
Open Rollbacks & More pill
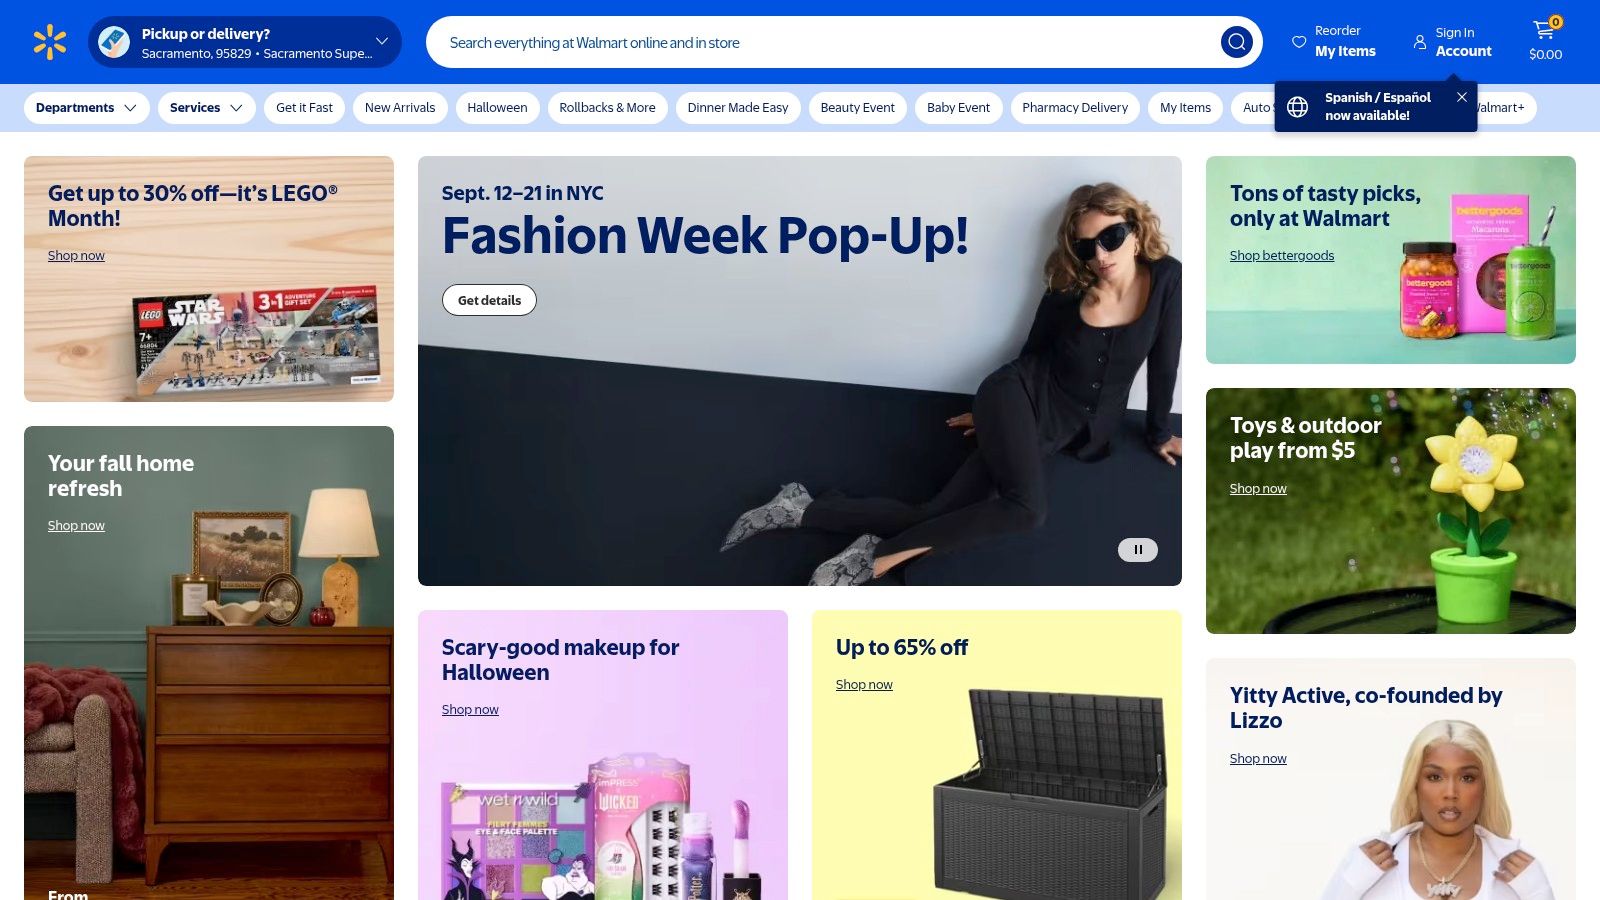[x=607, y=108]
